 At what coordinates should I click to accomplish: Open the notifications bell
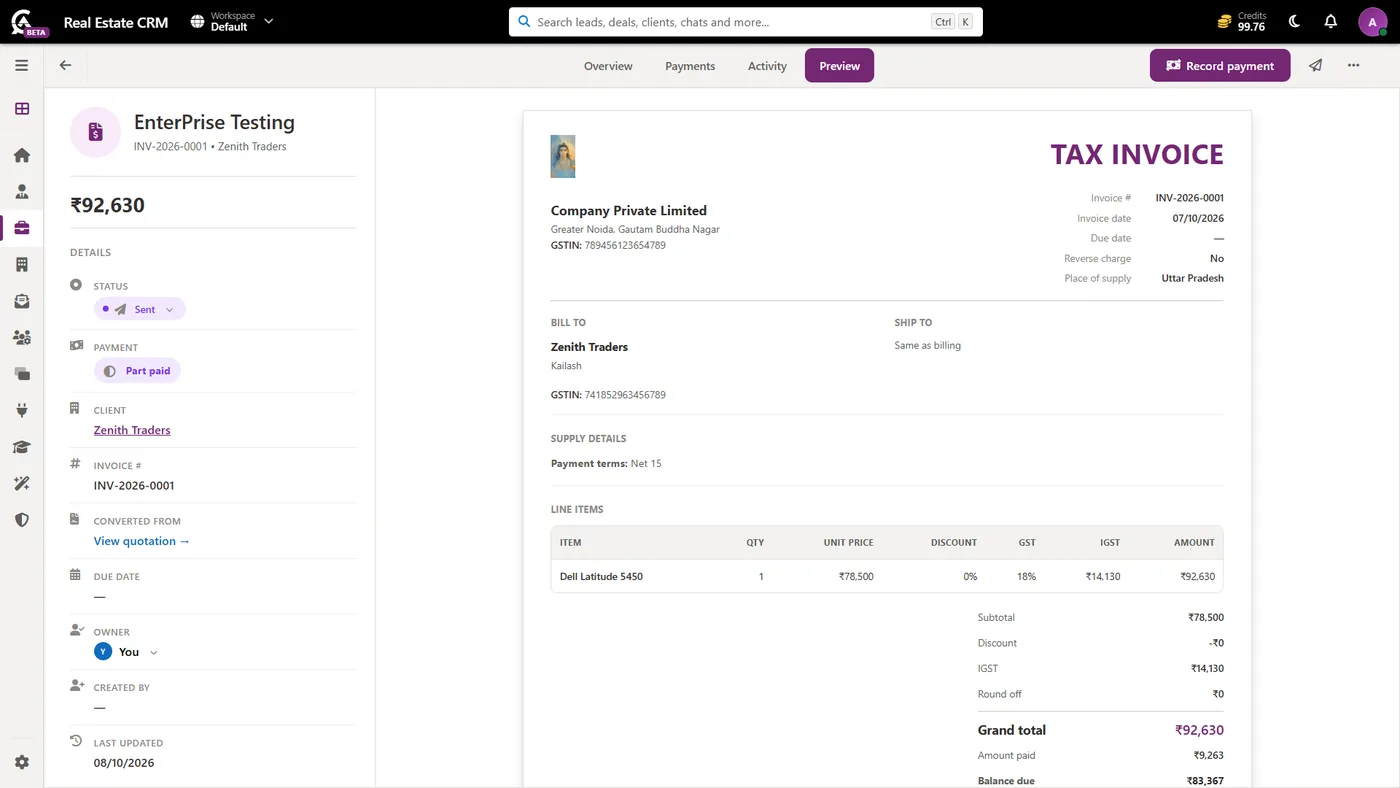(1330, 21)
